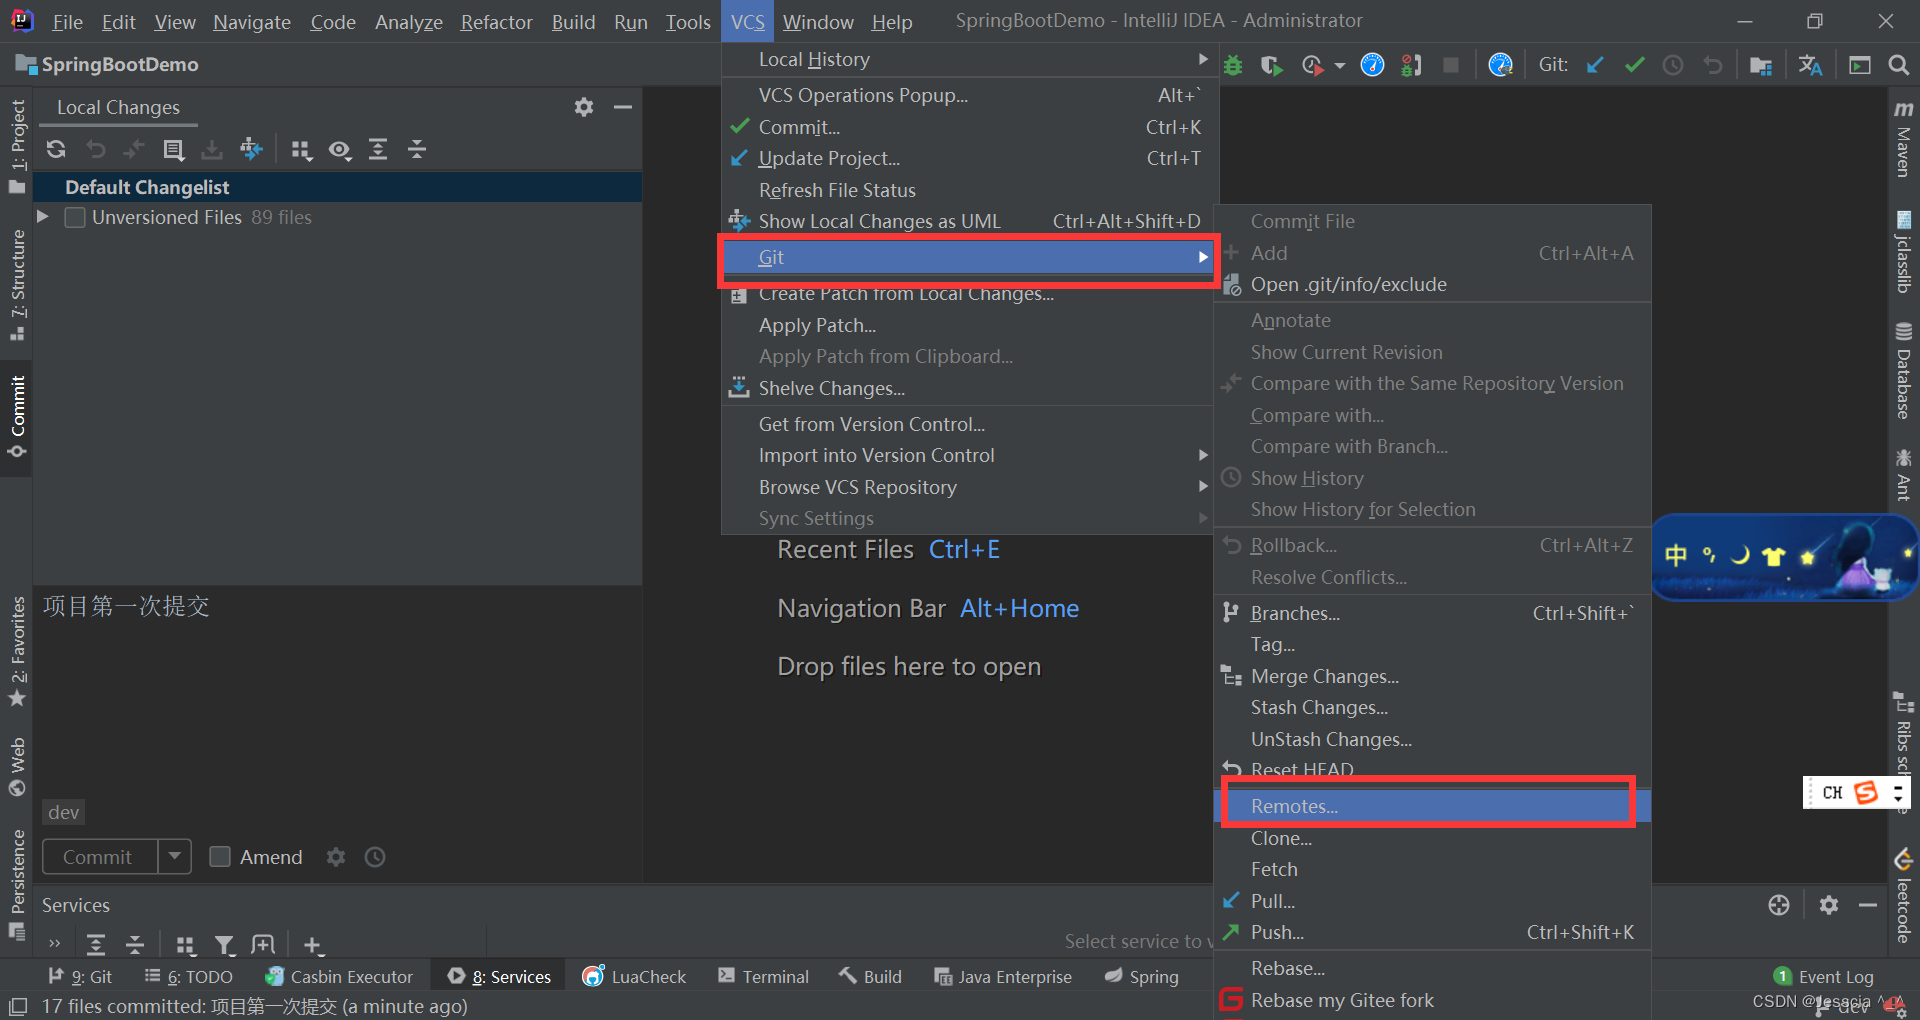Open Project Structure folder icon
Screen dimensions: 1920x1020
click(x=1761, y=65)
